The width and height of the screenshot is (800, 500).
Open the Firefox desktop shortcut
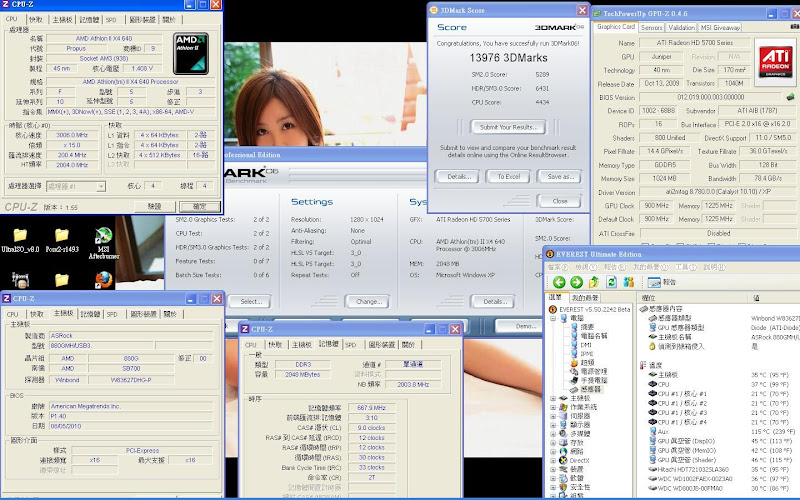click(104, 280)
